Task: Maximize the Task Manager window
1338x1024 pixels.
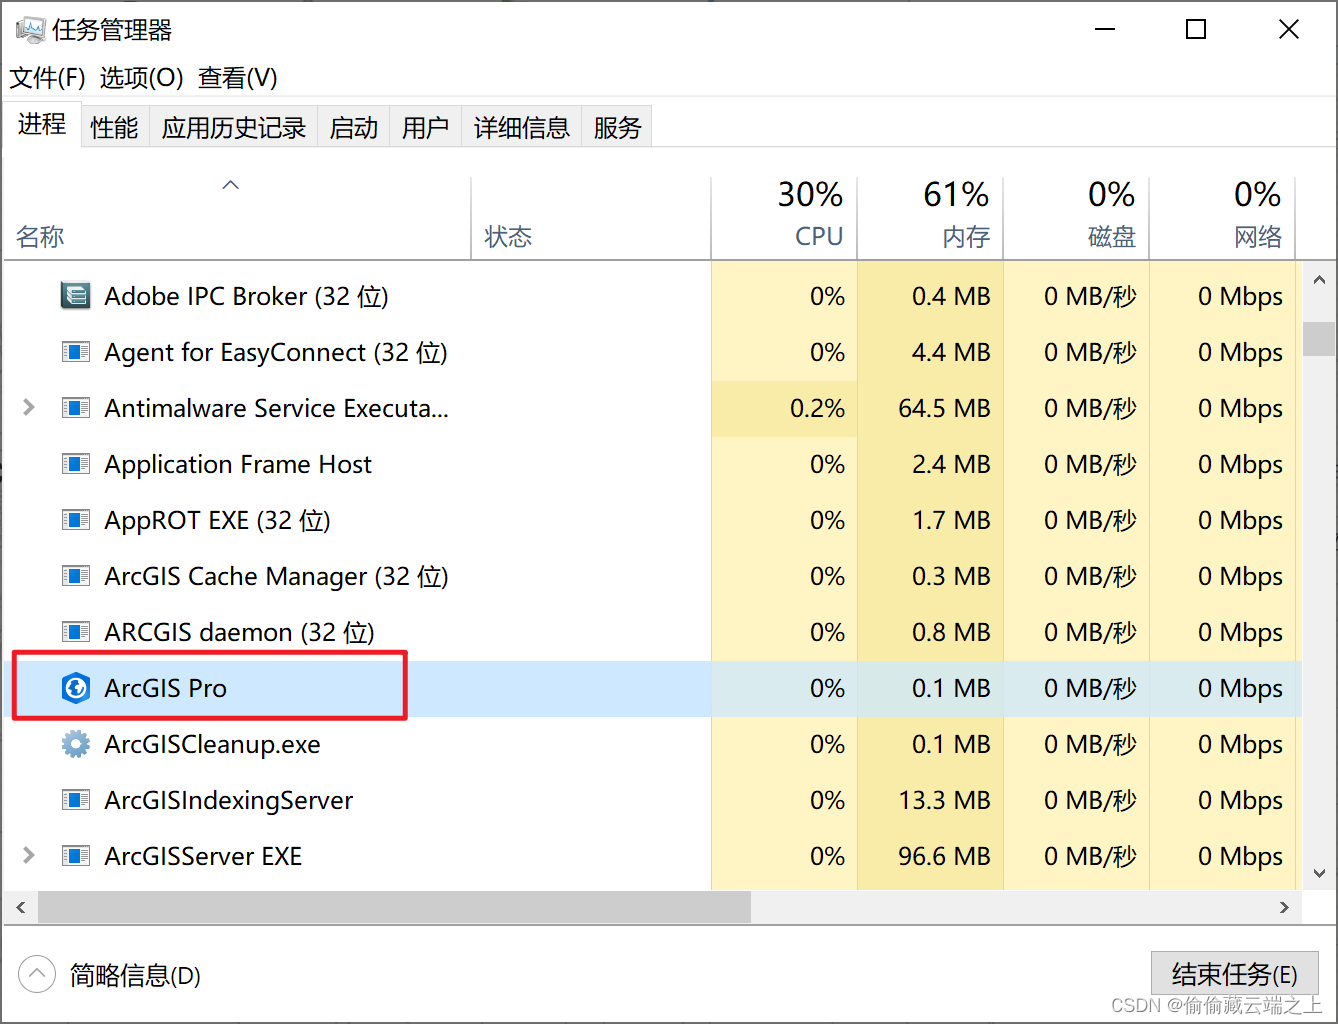Action: pos(1196,30)
